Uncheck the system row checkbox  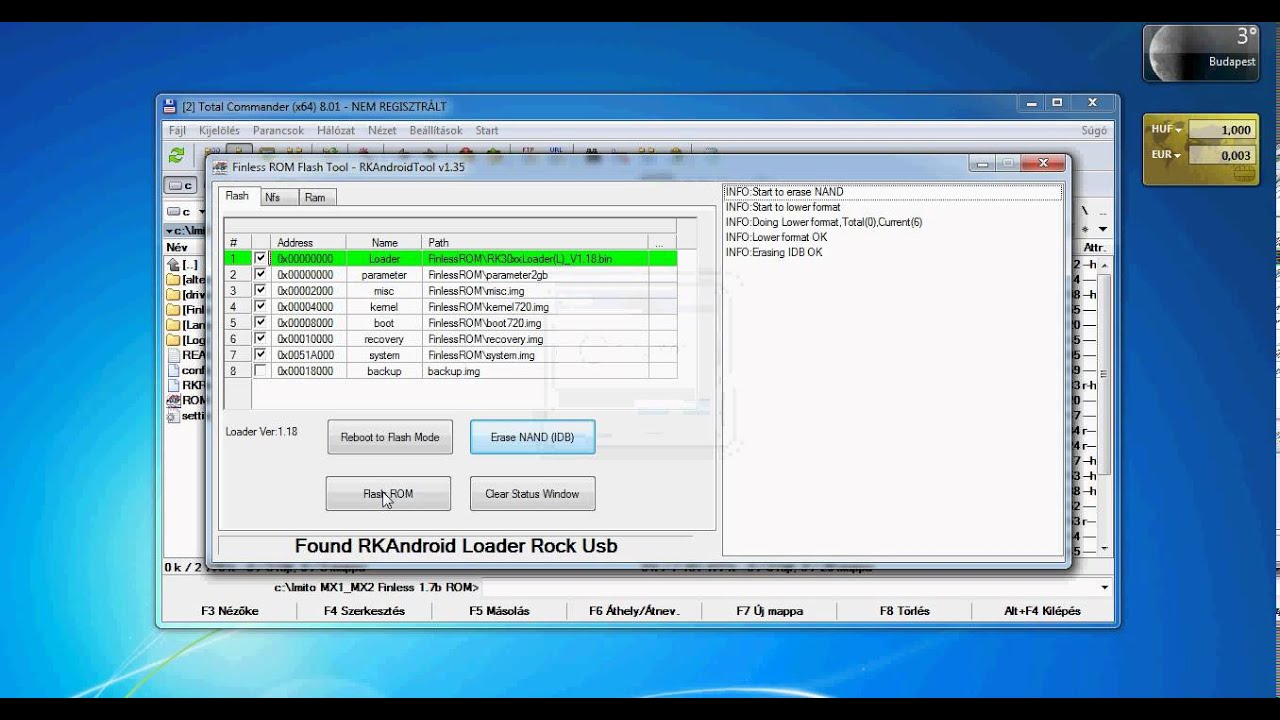(x=261, y=354)
